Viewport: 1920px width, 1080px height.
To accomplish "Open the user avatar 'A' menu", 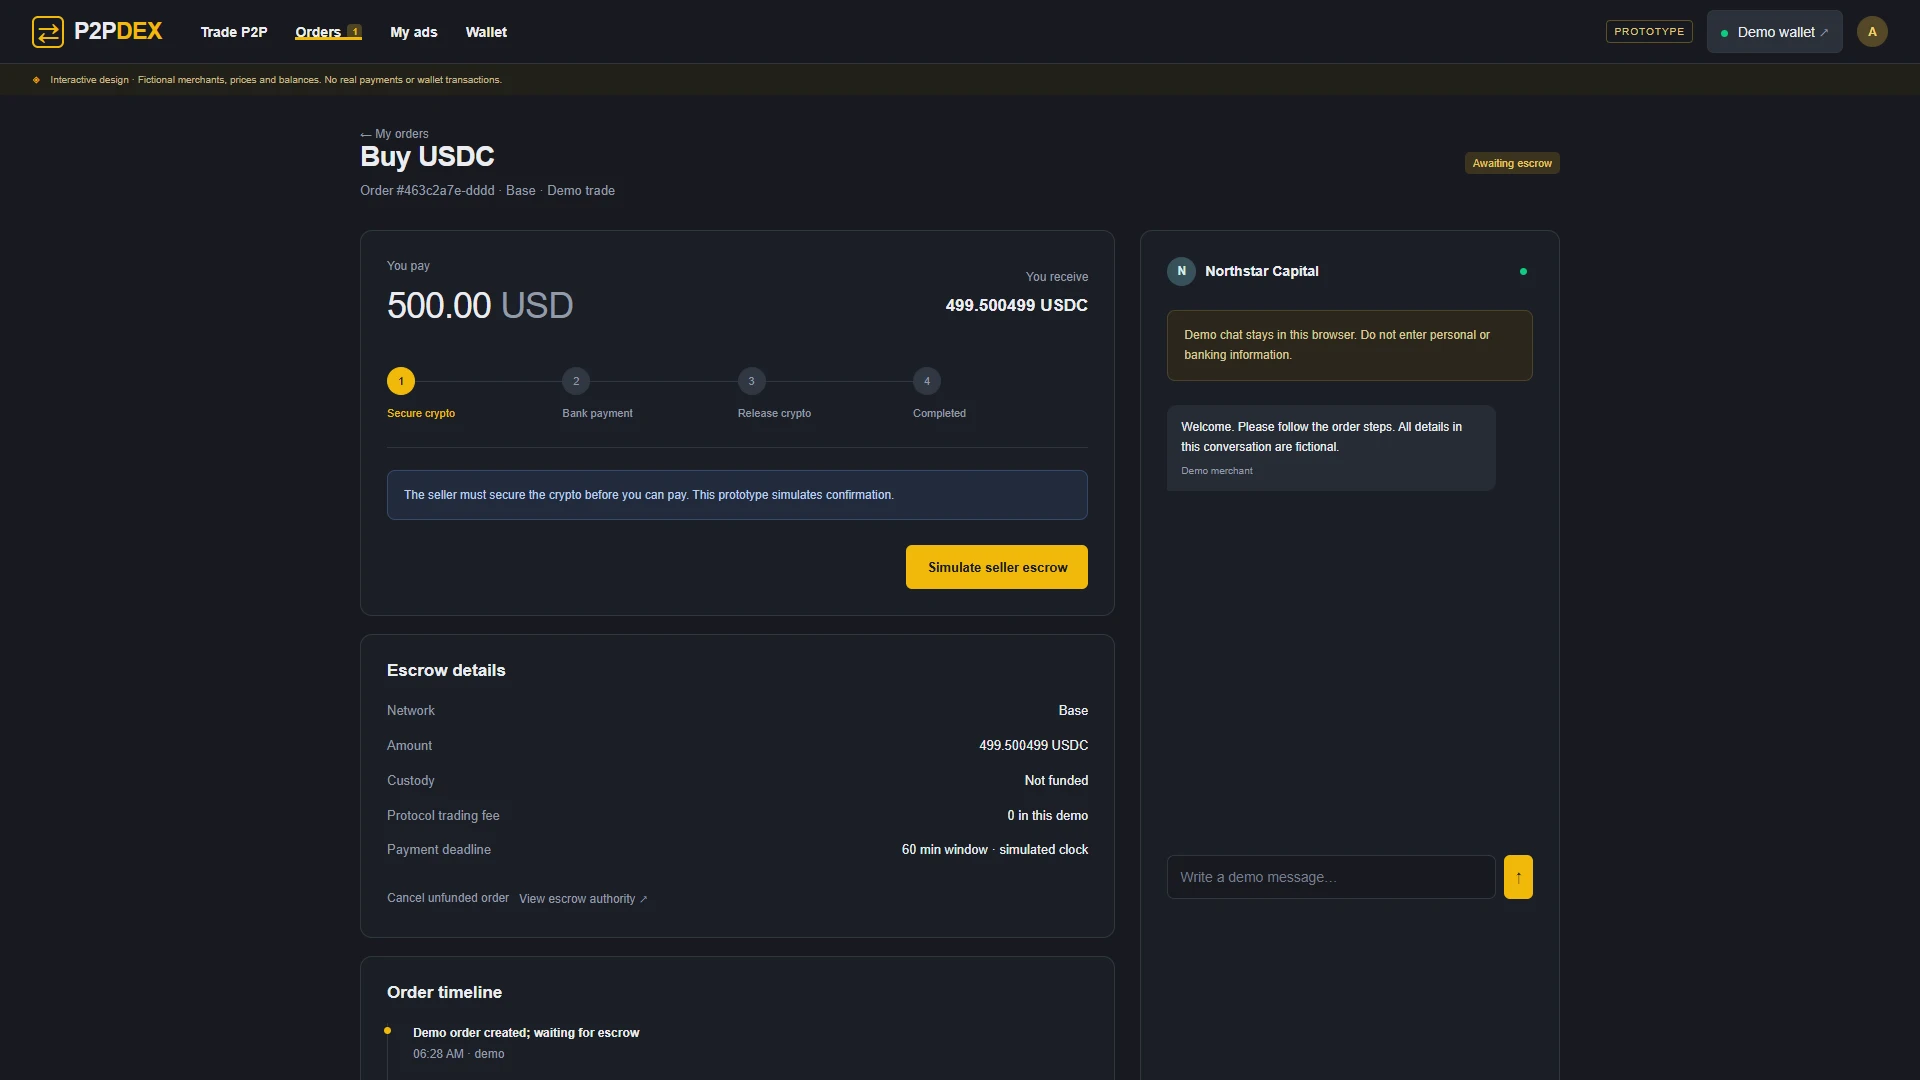I will click(1872, 32).
